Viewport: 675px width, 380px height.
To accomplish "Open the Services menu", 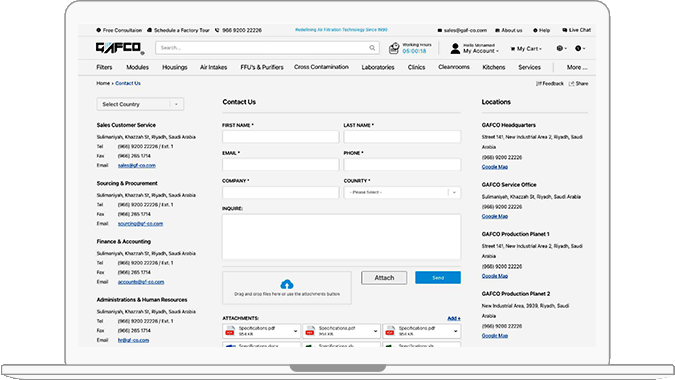I will pyautogui.click(x=529, y=67).
